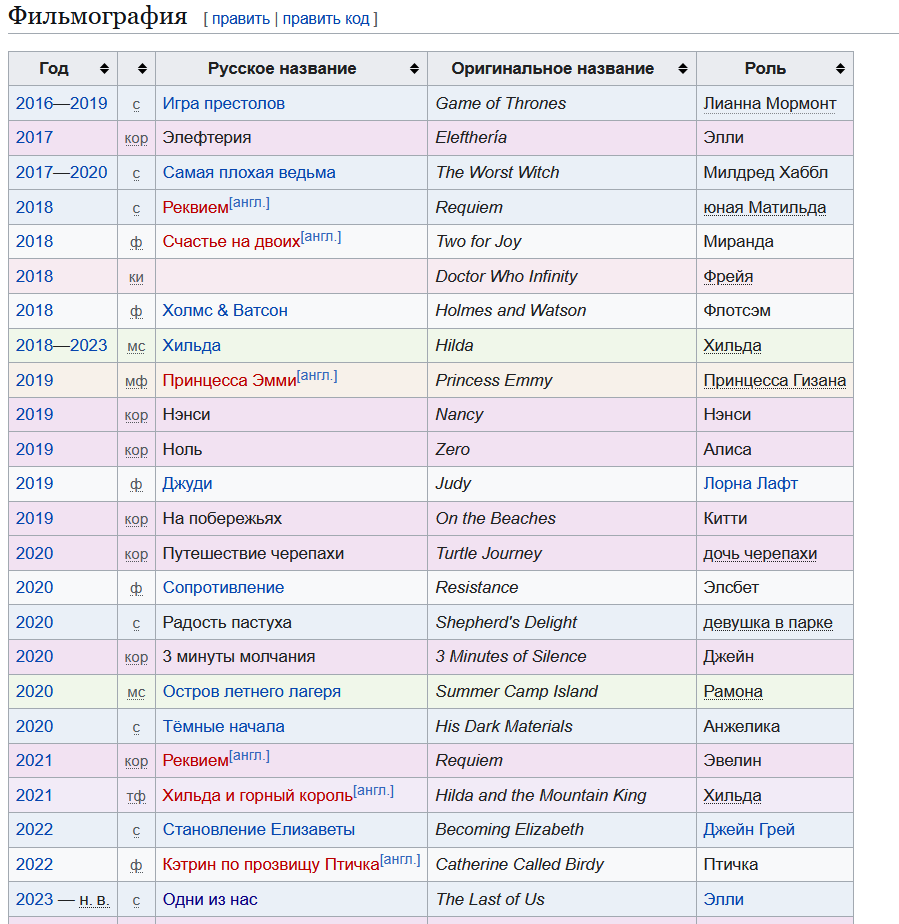Image resolution: width=899 pixels, height=924 pixels.
Task: Open the [англ.] link after Хильда и горный король
Action: pyautogui.click(x=374, y=791)
